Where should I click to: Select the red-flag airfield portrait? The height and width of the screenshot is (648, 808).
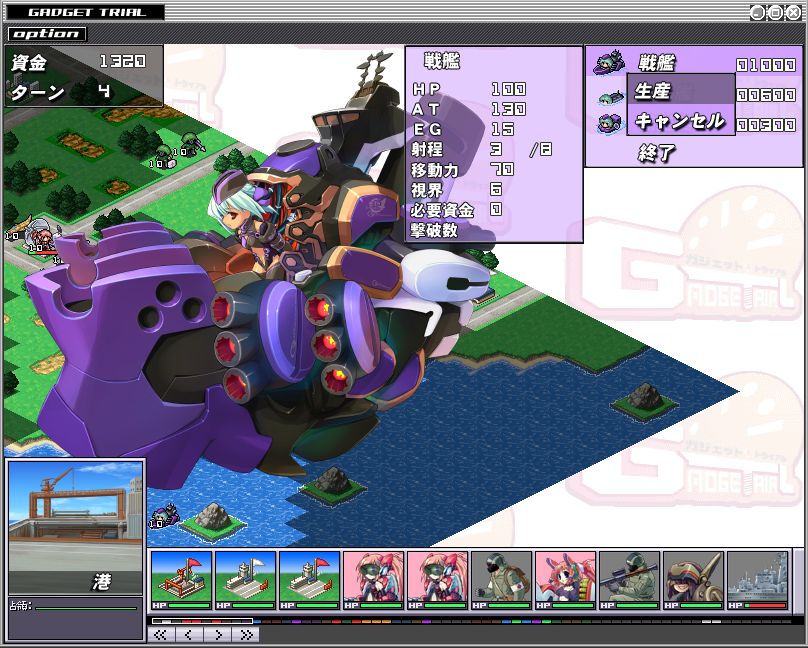[x=309, y=580]
